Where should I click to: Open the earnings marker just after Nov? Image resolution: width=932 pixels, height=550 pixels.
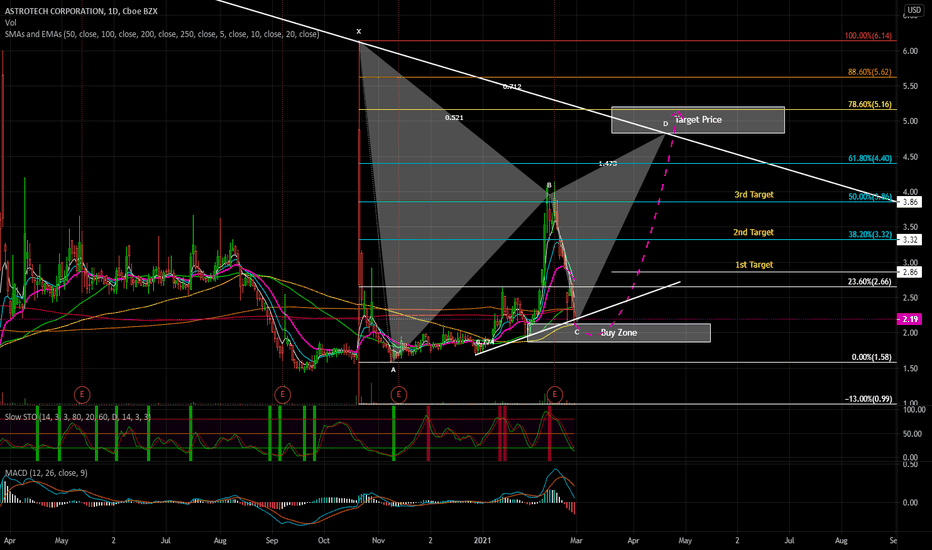(x=398, y=394)
